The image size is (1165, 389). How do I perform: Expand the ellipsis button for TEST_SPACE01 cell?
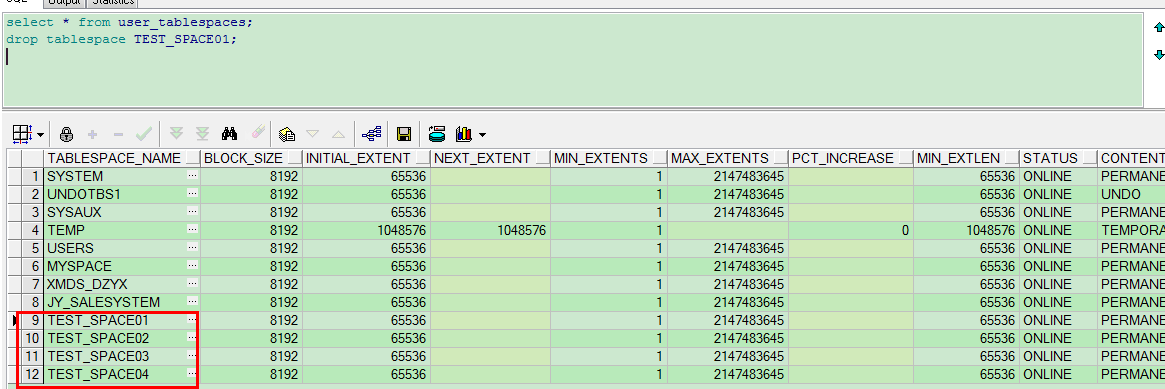point(192,321)
